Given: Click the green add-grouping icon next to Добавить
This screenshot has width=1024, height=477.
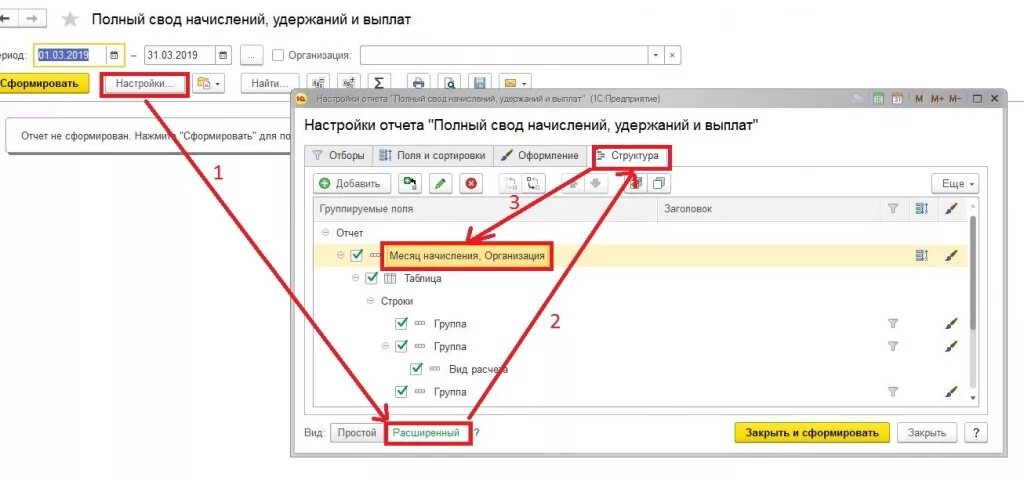Looking at the screenshot, I should coord(410,184).
